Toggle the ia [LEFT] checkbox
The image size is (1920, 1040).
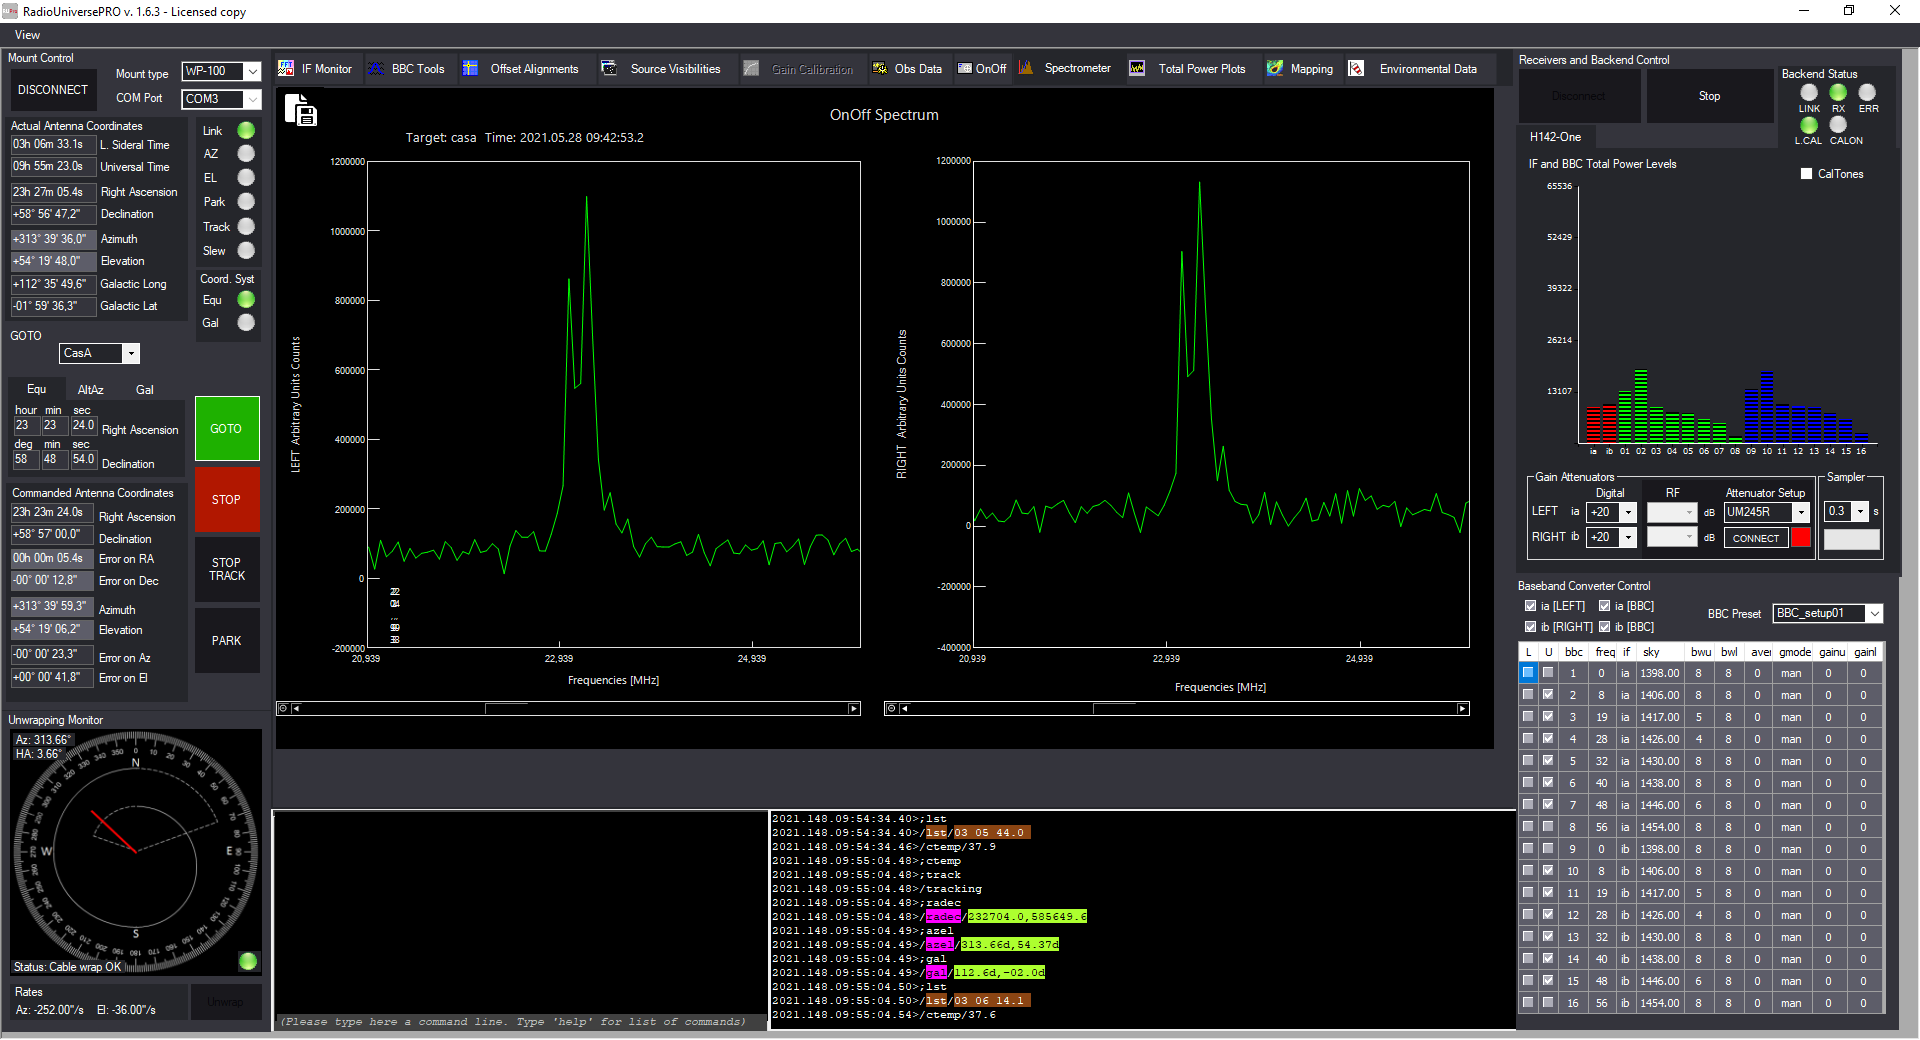coord(1530,606)
